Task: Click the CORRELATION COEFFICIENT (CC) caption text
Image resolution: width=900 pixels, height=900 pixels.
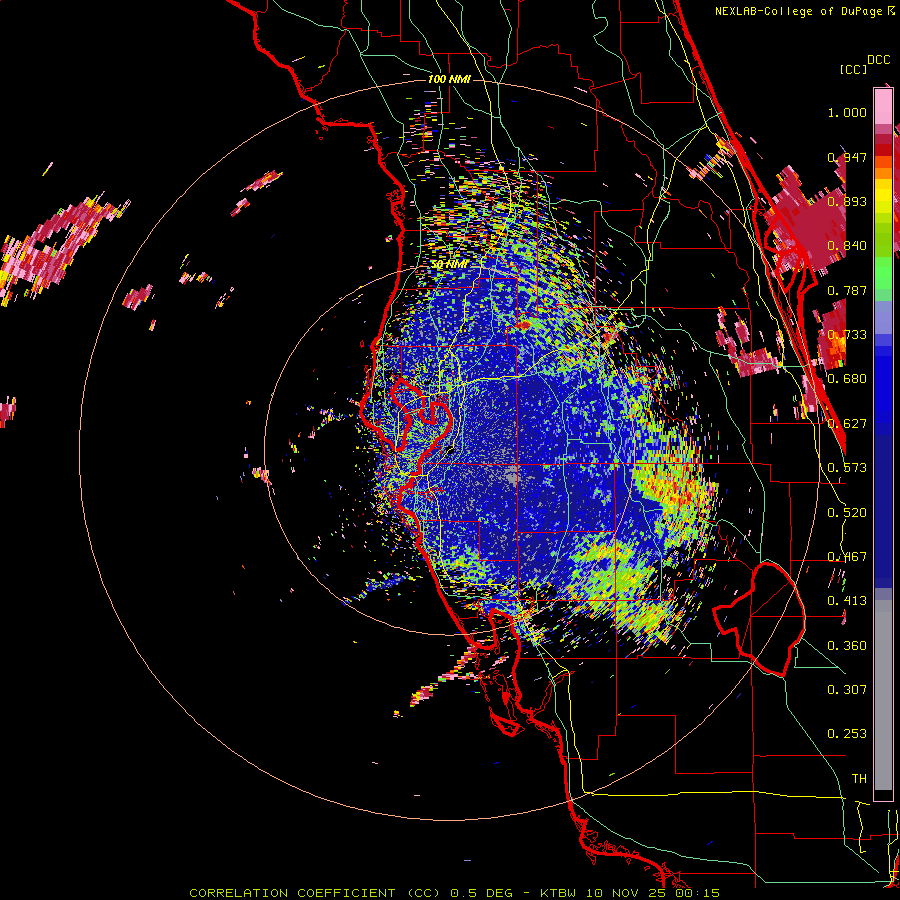Action: (x=315, y=893)
